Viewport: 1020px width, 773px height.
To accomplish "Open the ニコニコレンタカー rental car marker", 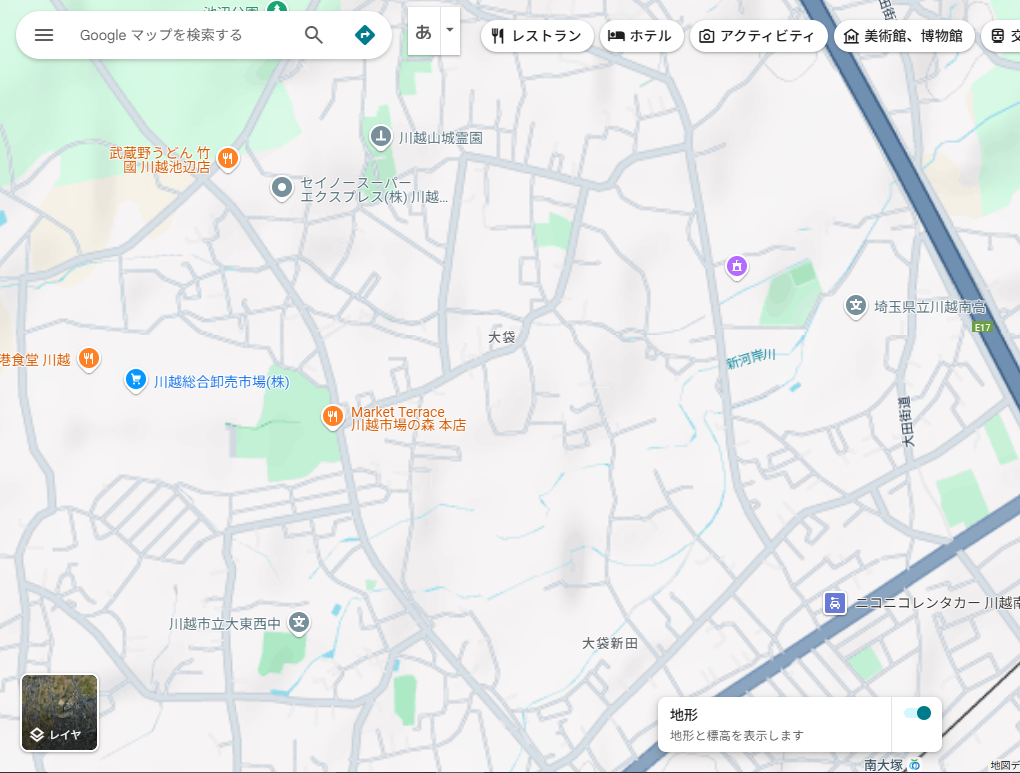I will pos(835,603).
